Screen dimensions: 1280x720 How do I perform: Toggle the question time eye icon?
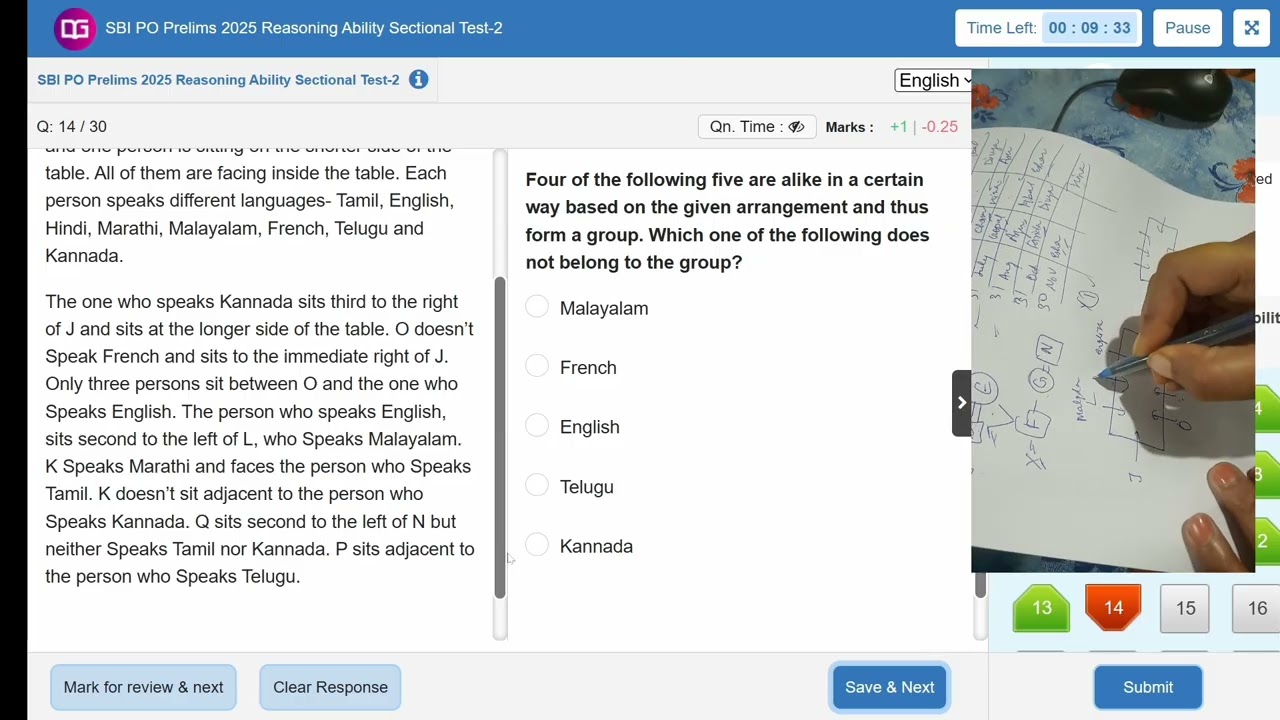pos(796,127)
